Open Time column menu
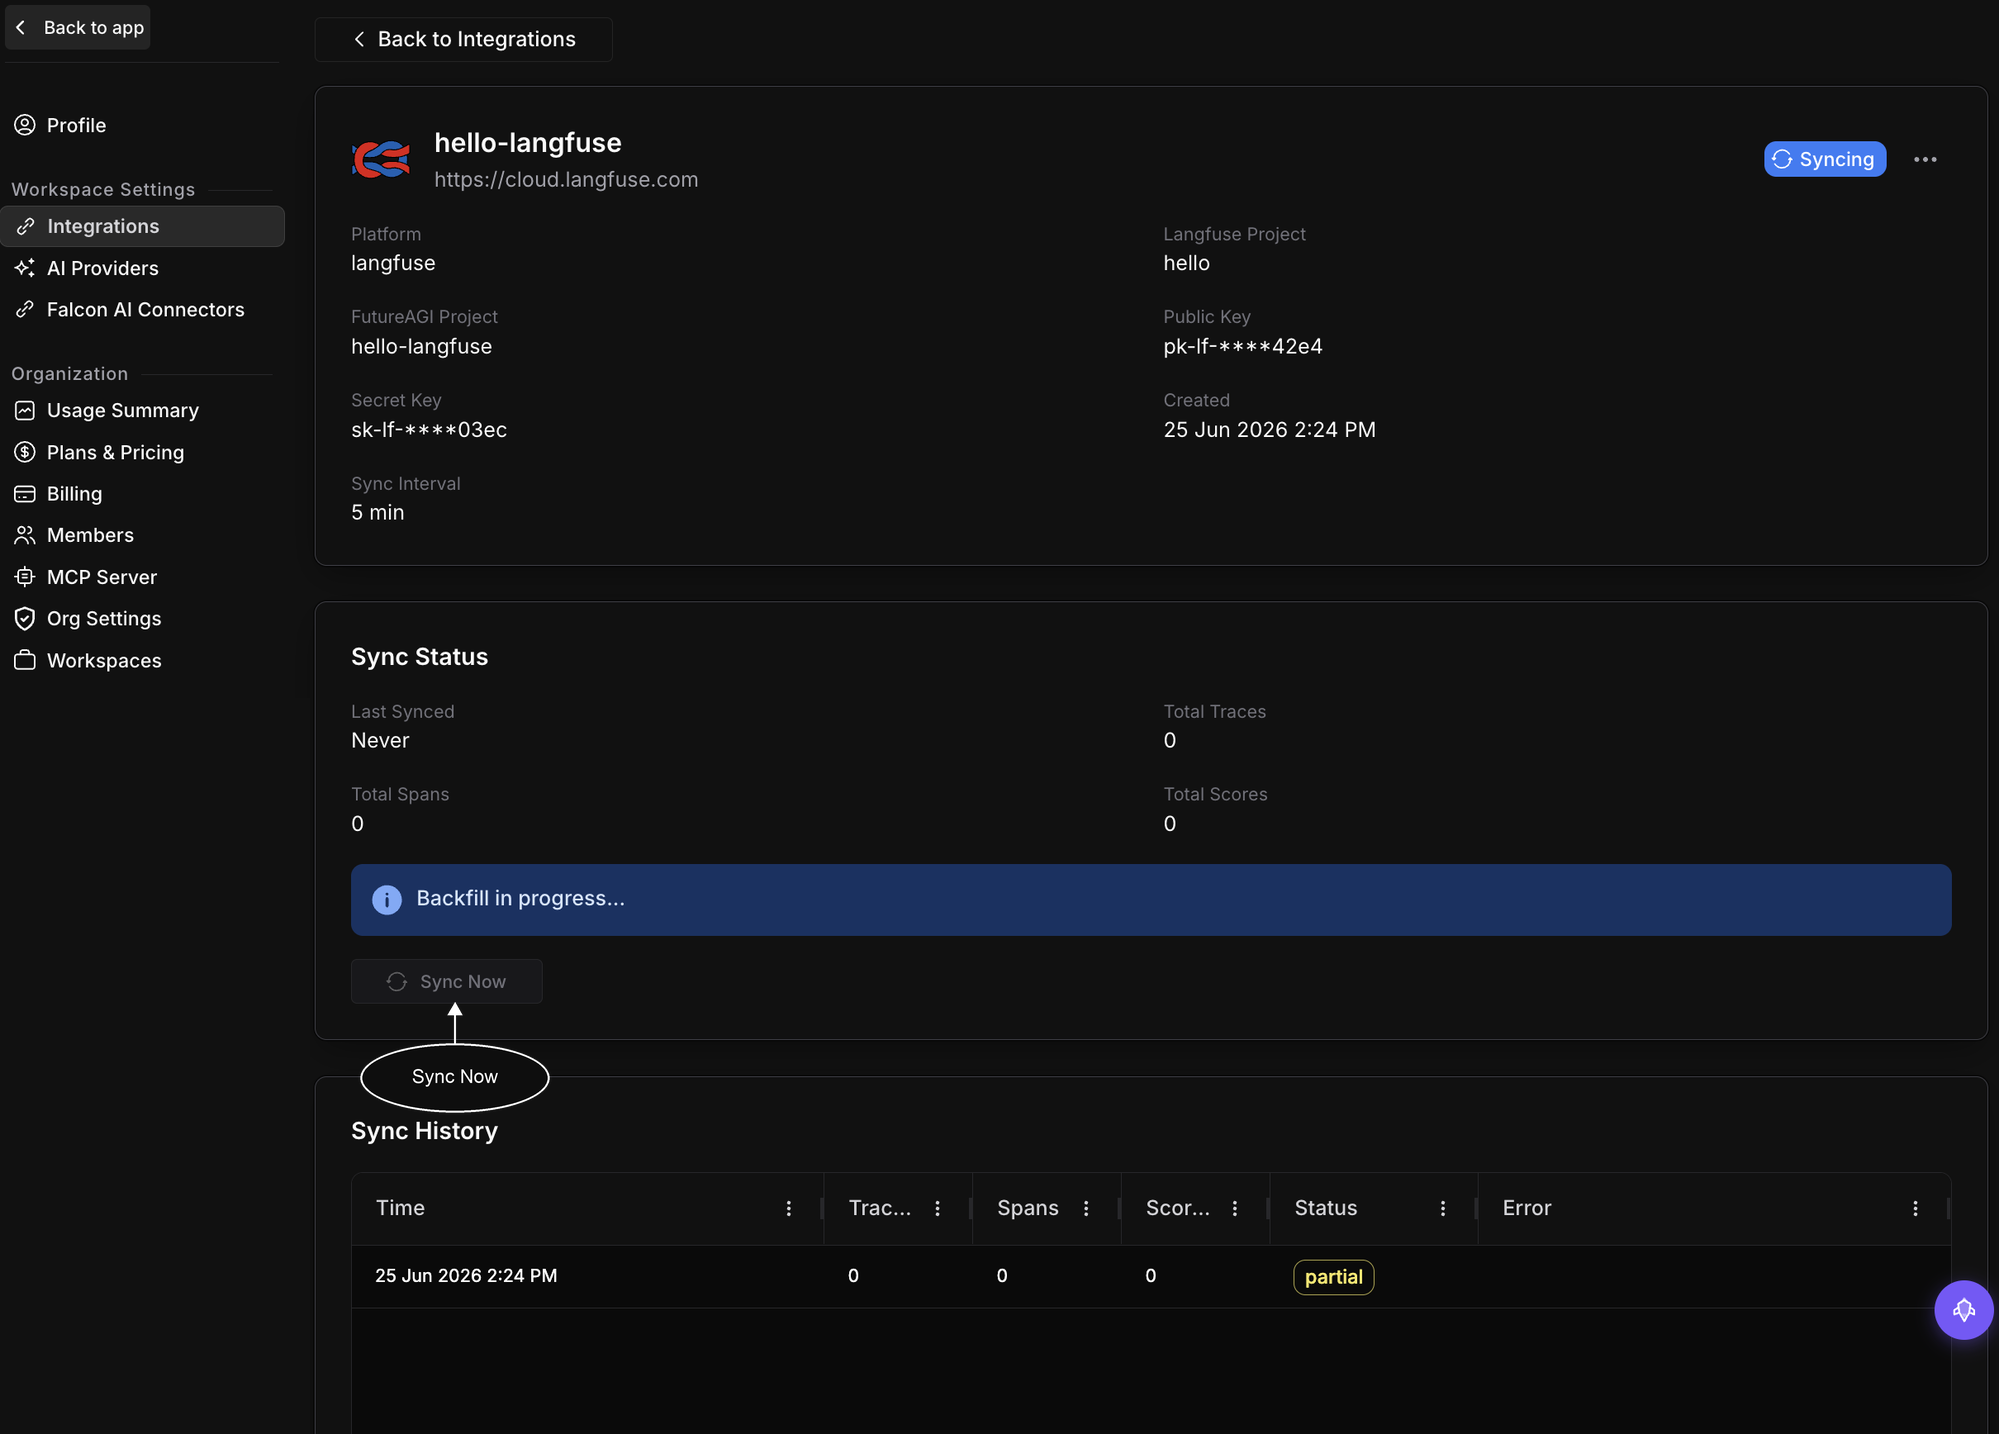The height and width of the screenshot is (1434, 1999). click(788, 1208)
